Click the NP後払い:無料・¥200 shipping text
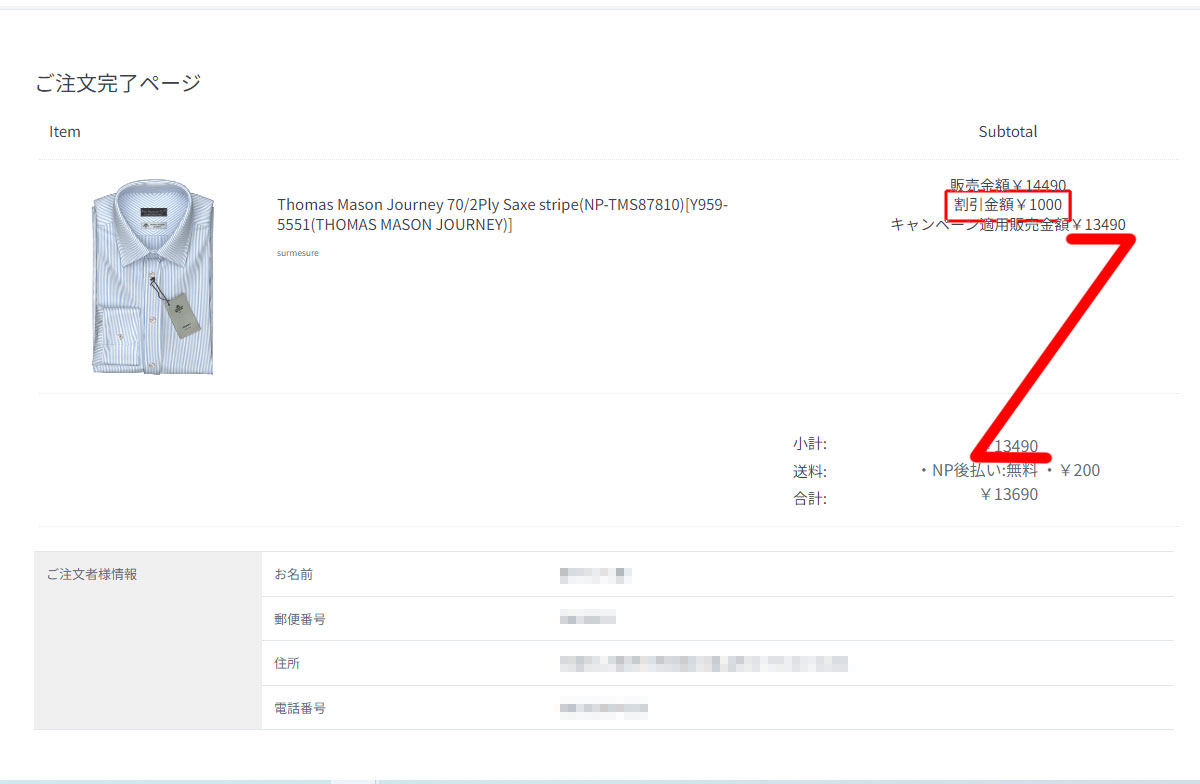 click(x=1008, y=471)
